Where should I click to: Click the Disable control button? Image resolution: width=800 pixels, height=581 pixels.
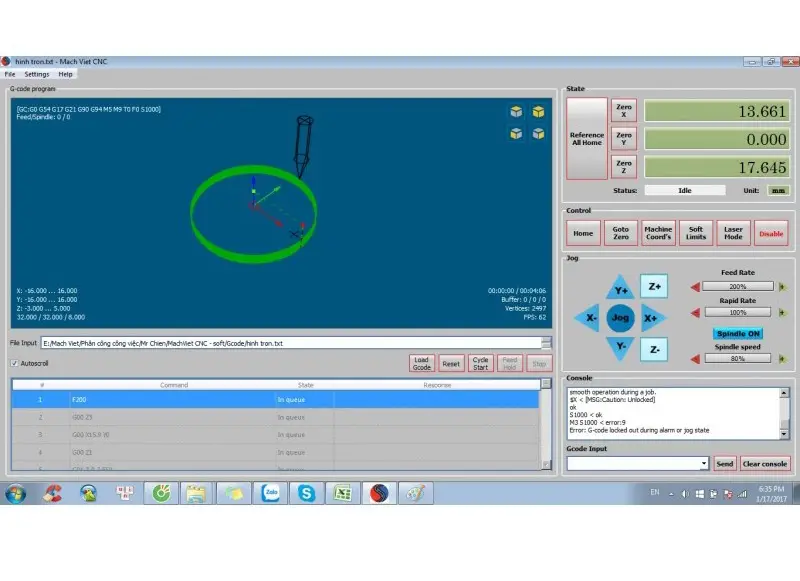[771, 233]
